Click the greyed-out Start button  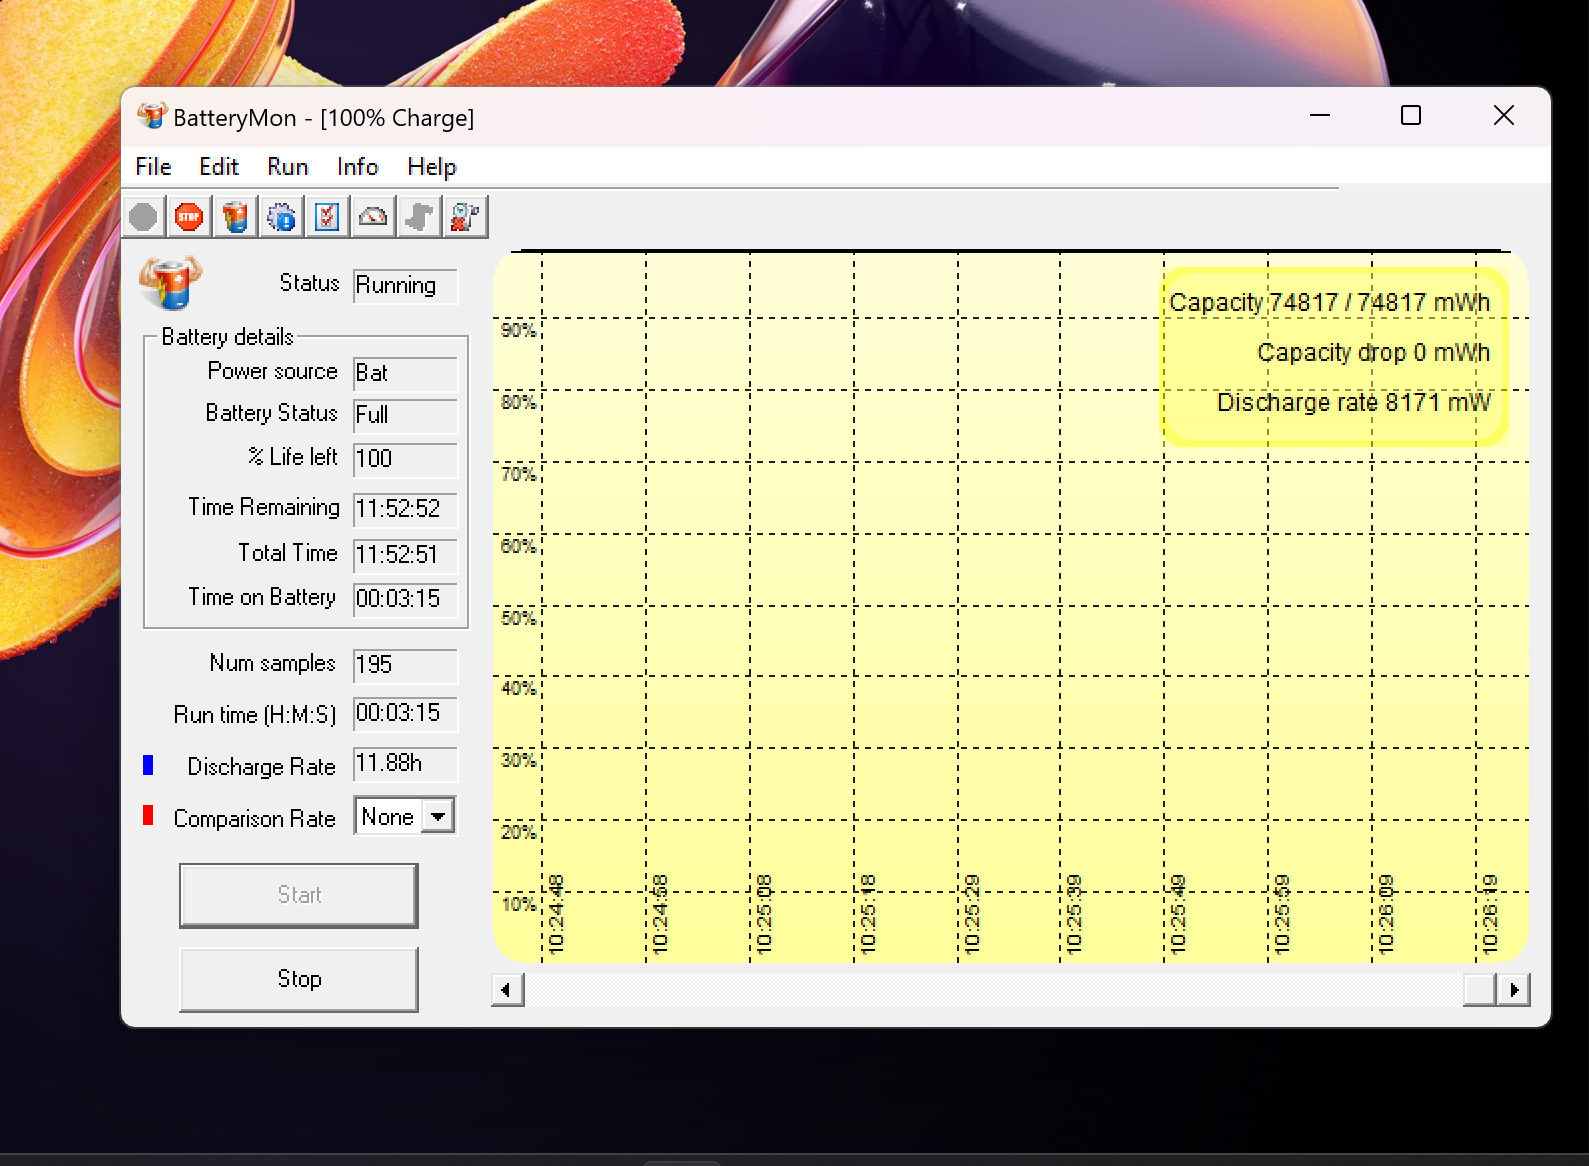[x=299, y=895]
